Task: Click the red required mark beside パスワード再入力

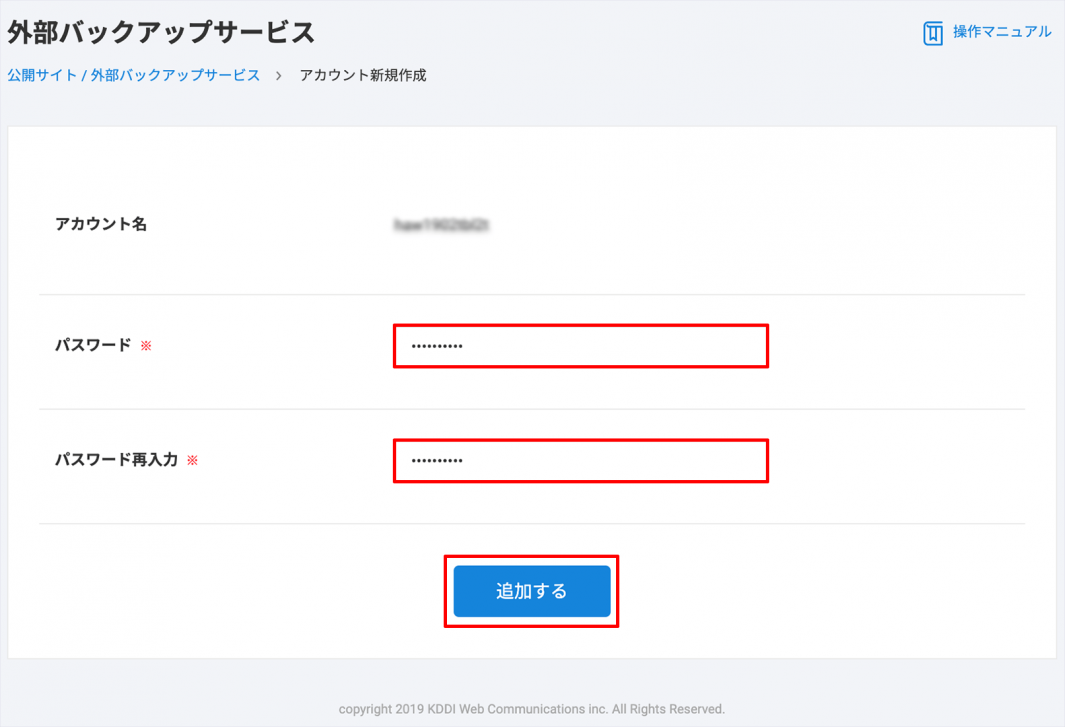Action: pyautogui.click(x=193, y=461)
